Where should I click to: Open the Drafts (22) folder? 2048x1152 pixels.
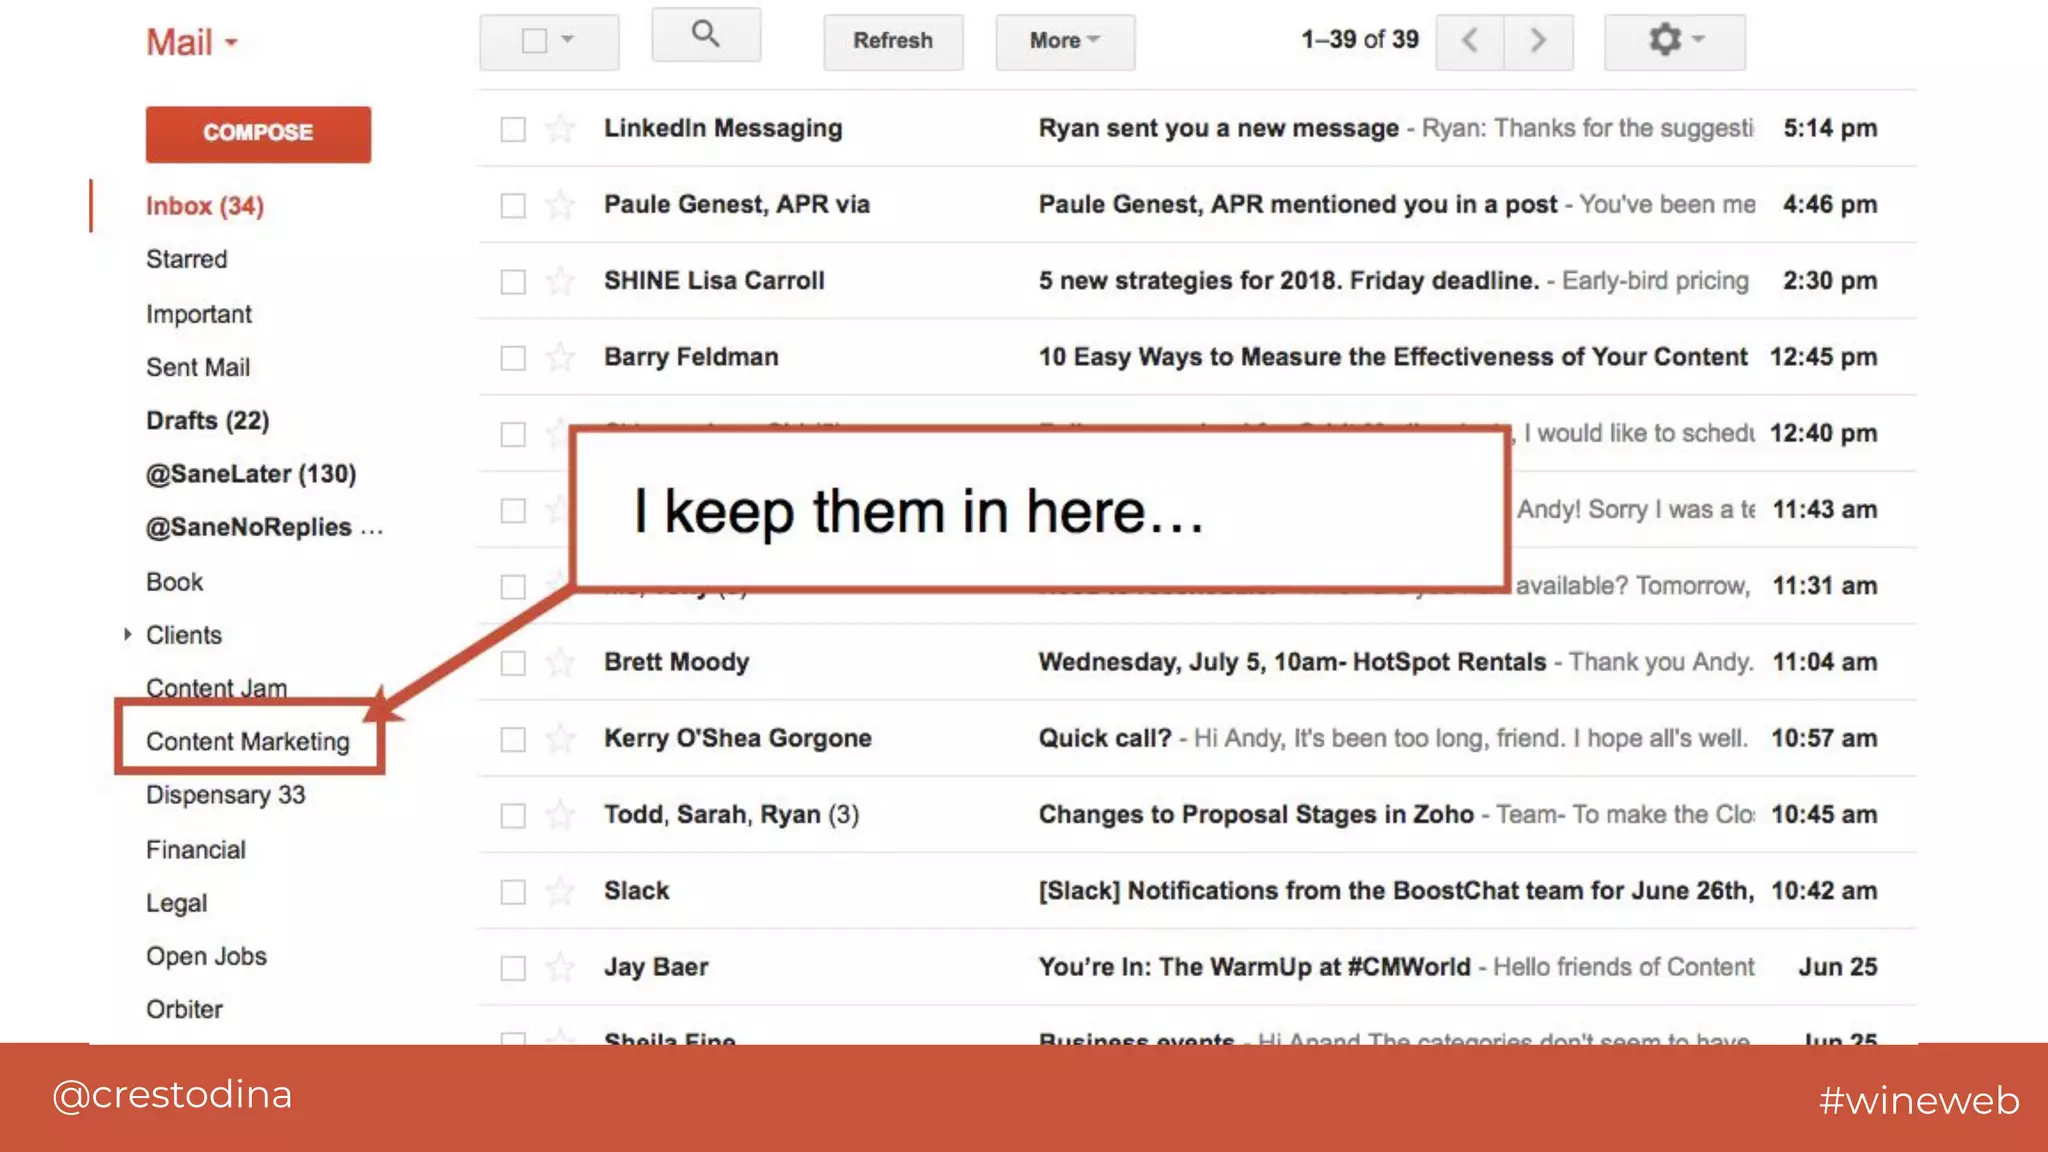tap(207, 421)
